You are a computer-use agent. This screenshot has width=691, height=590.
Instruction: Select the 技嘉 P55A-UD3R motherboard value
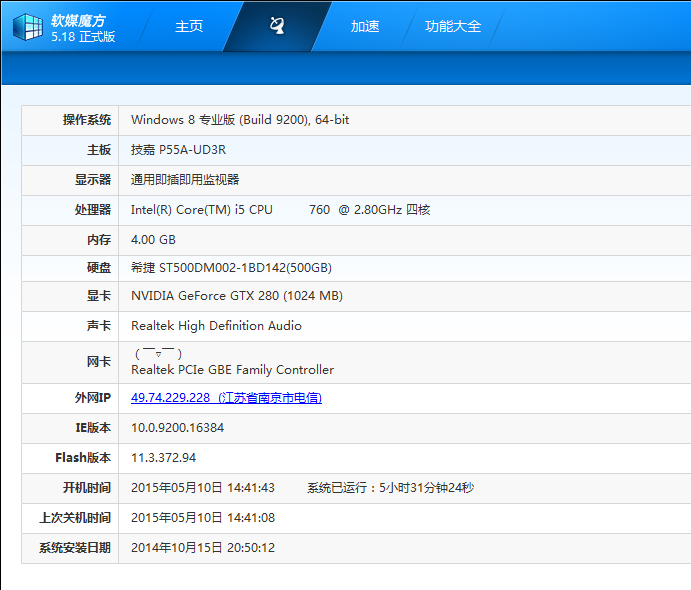[178, 150]
